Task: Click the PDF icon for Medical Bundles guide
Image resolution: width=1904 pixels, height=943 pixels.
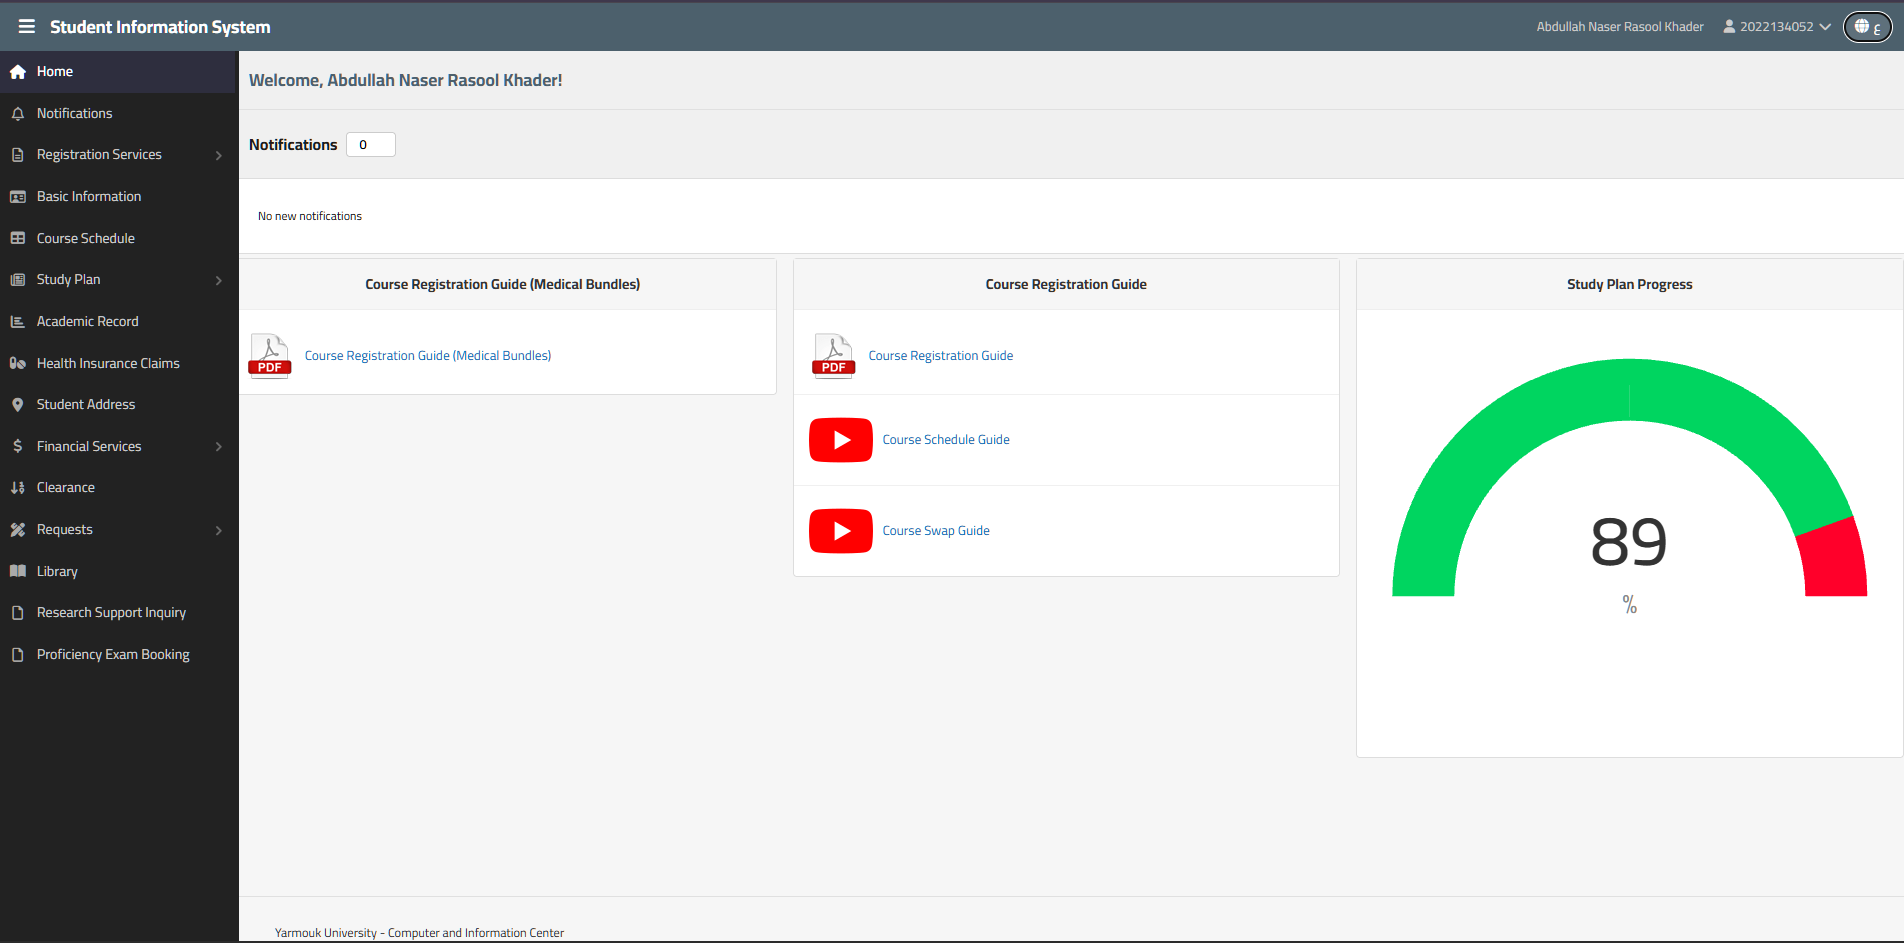Action: tap(270, 356)
